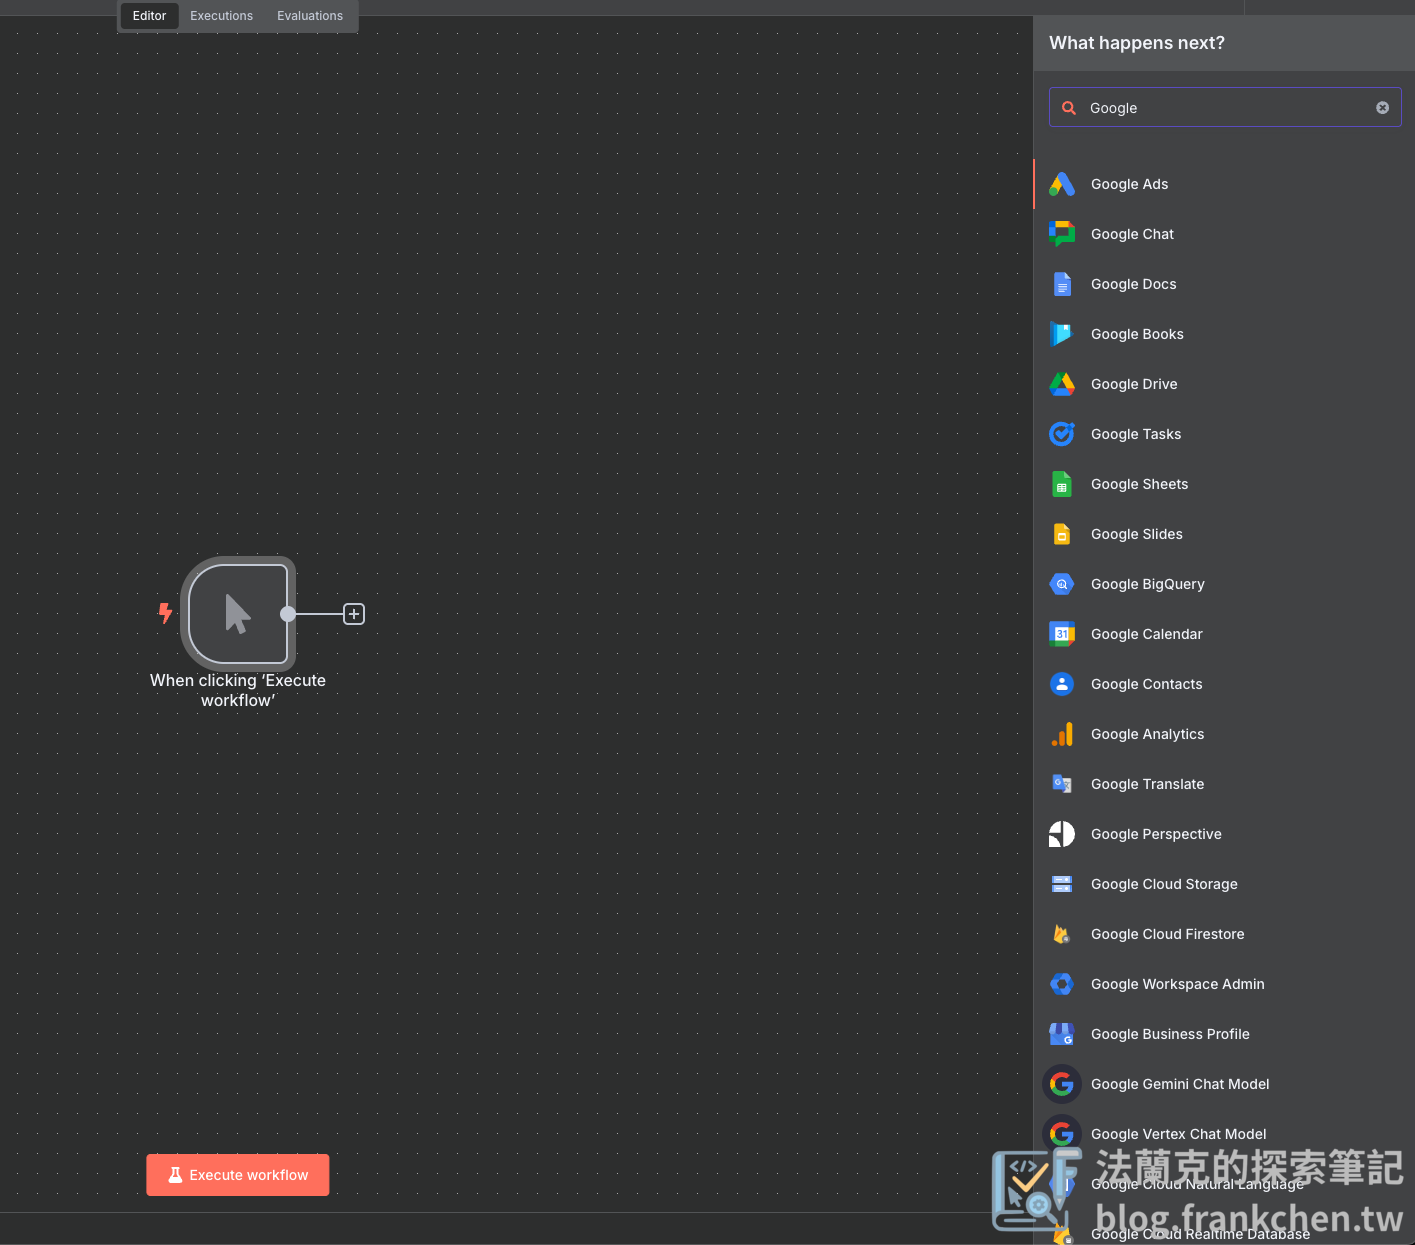Click the Google BigQuery icon
This screenshot has height=1245, width=1415.
[x=1062, y=584]
